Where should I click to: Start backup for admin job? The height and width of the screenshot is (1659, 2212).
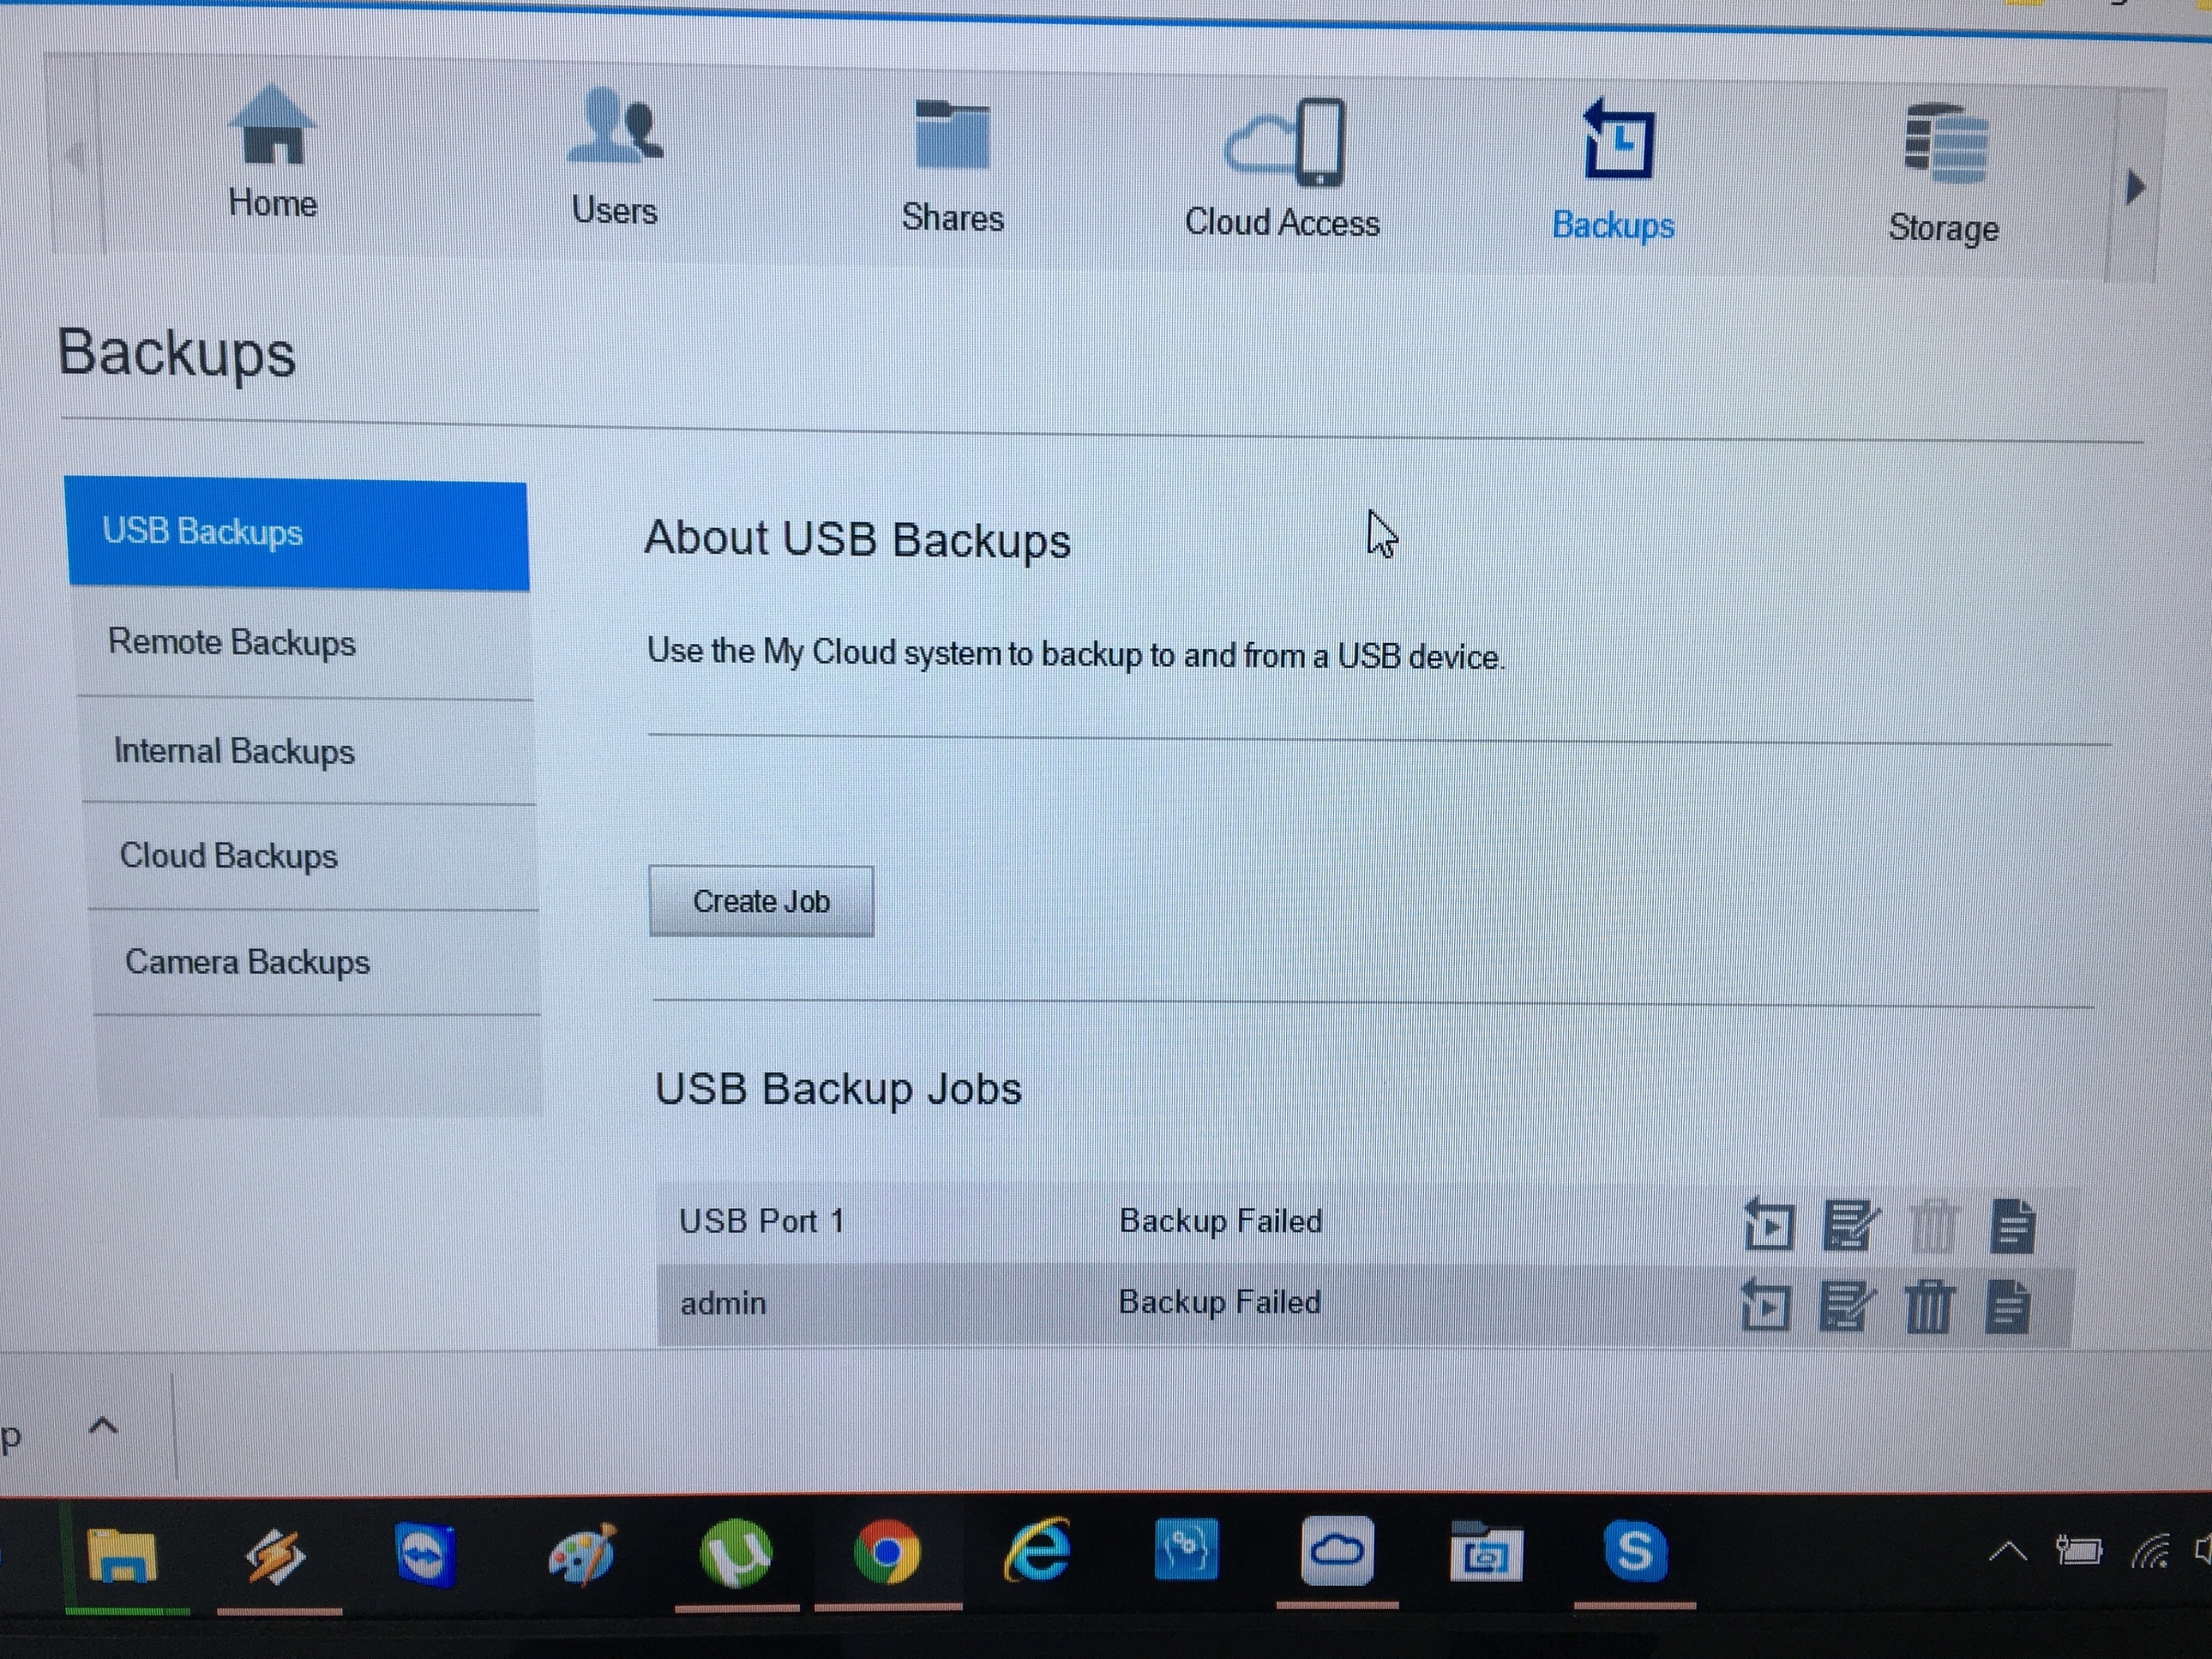click(x=1765, y=1306)
